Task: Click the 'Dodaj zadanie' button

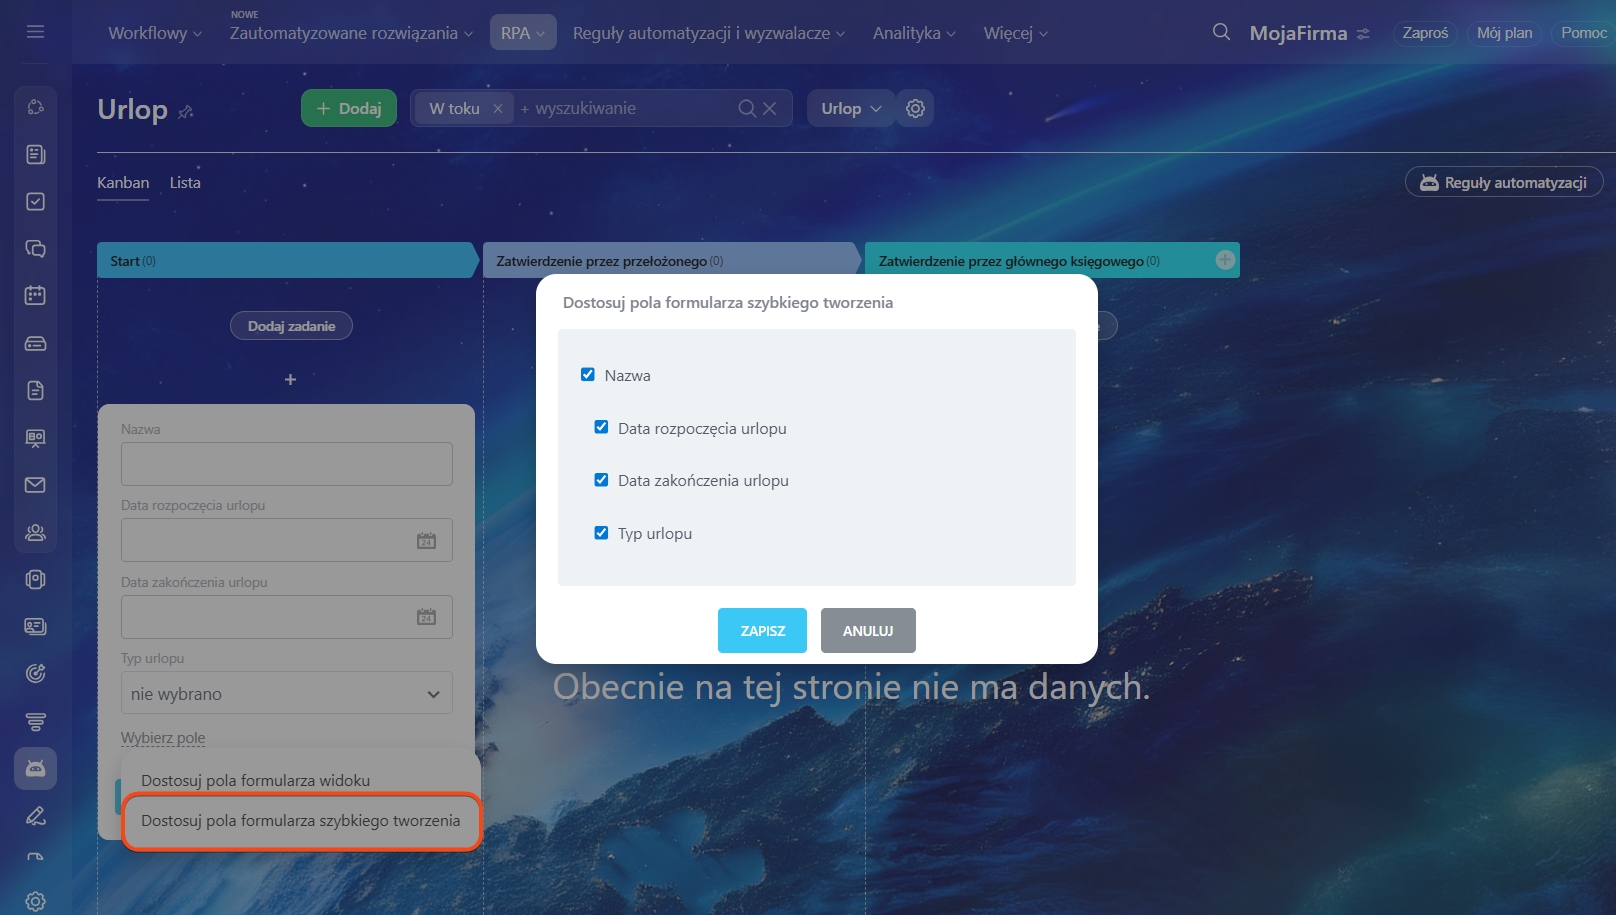Action: [291, 326]
